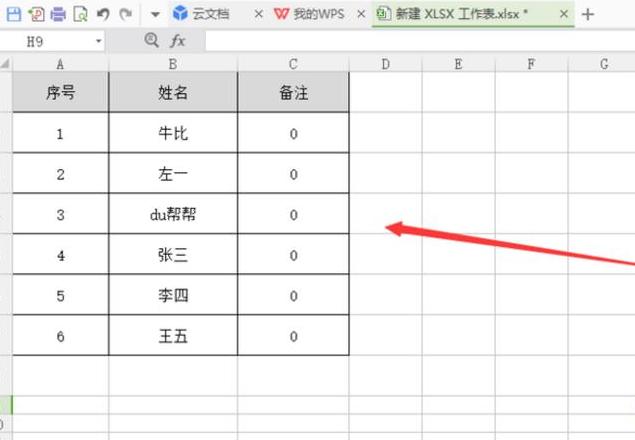Click the zoom magnifier icon by formula bar
This screenshot has width=635, height=440.
coord(151,41)
